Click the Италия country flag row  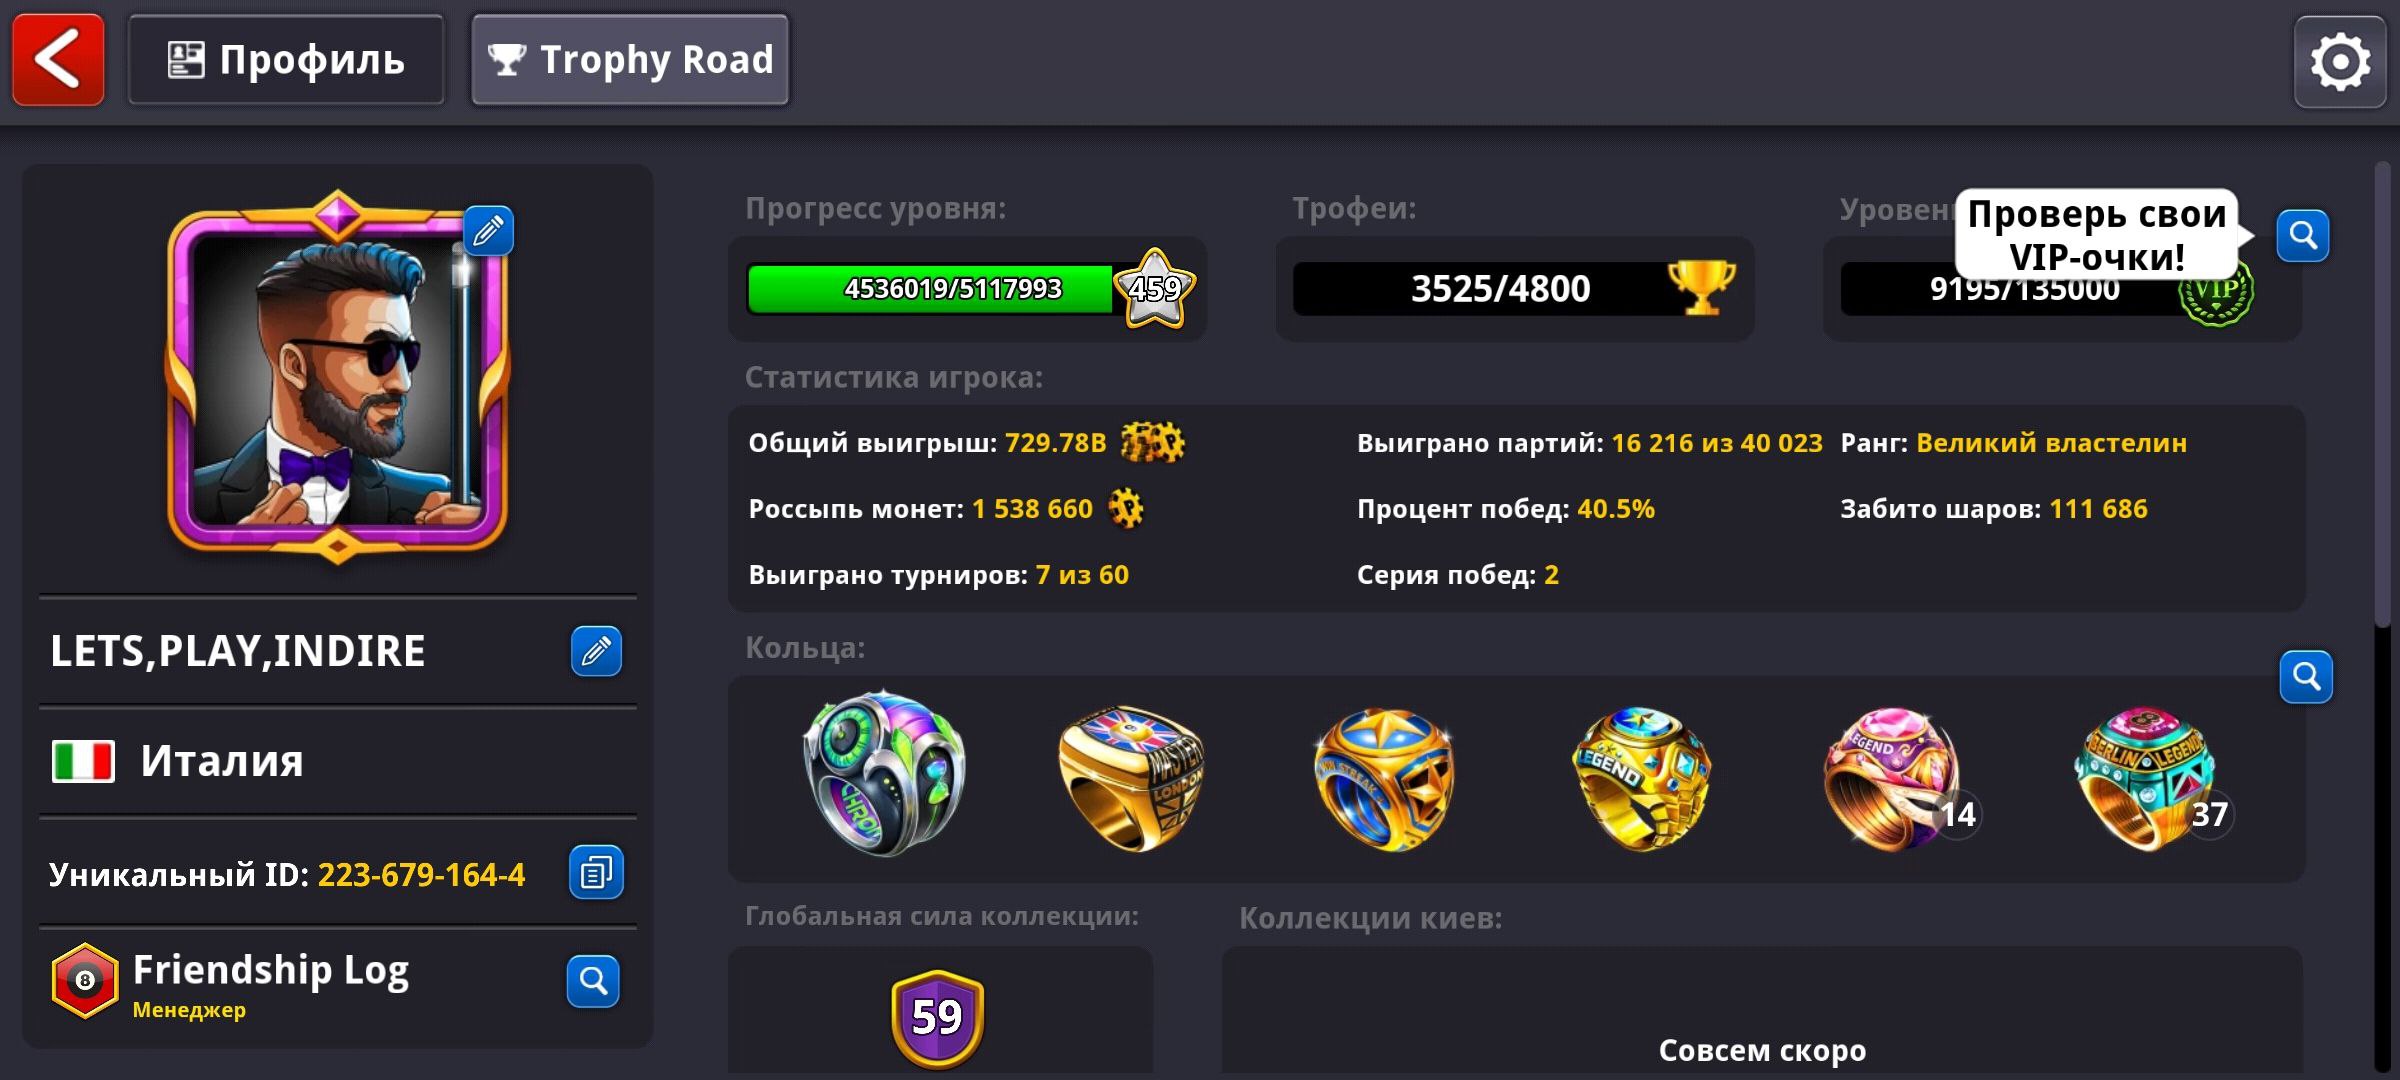338,761
